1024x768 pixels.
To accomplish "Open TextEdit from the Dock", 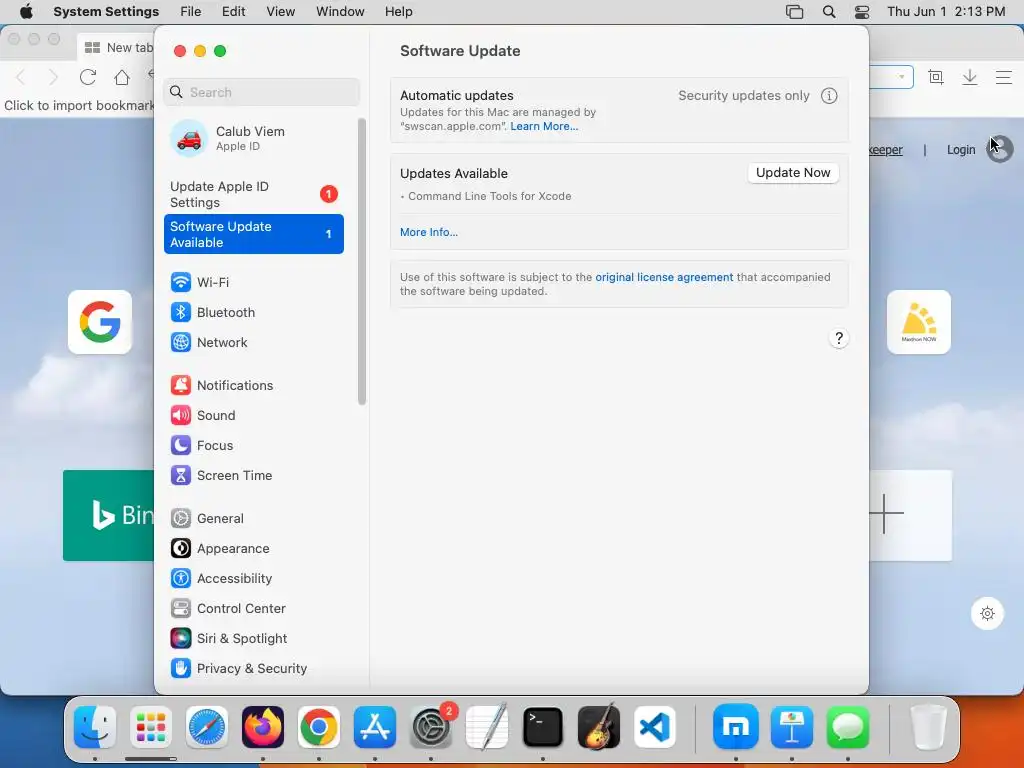I will 487,727.
